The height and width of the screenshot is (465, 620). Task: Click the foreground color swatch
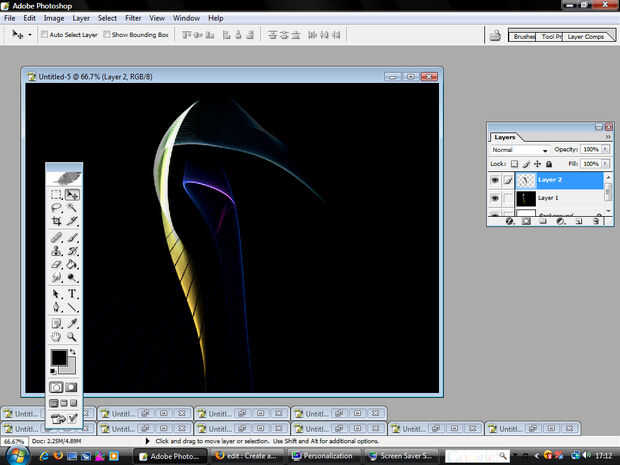pyautogui.click(x=59, y=358)
